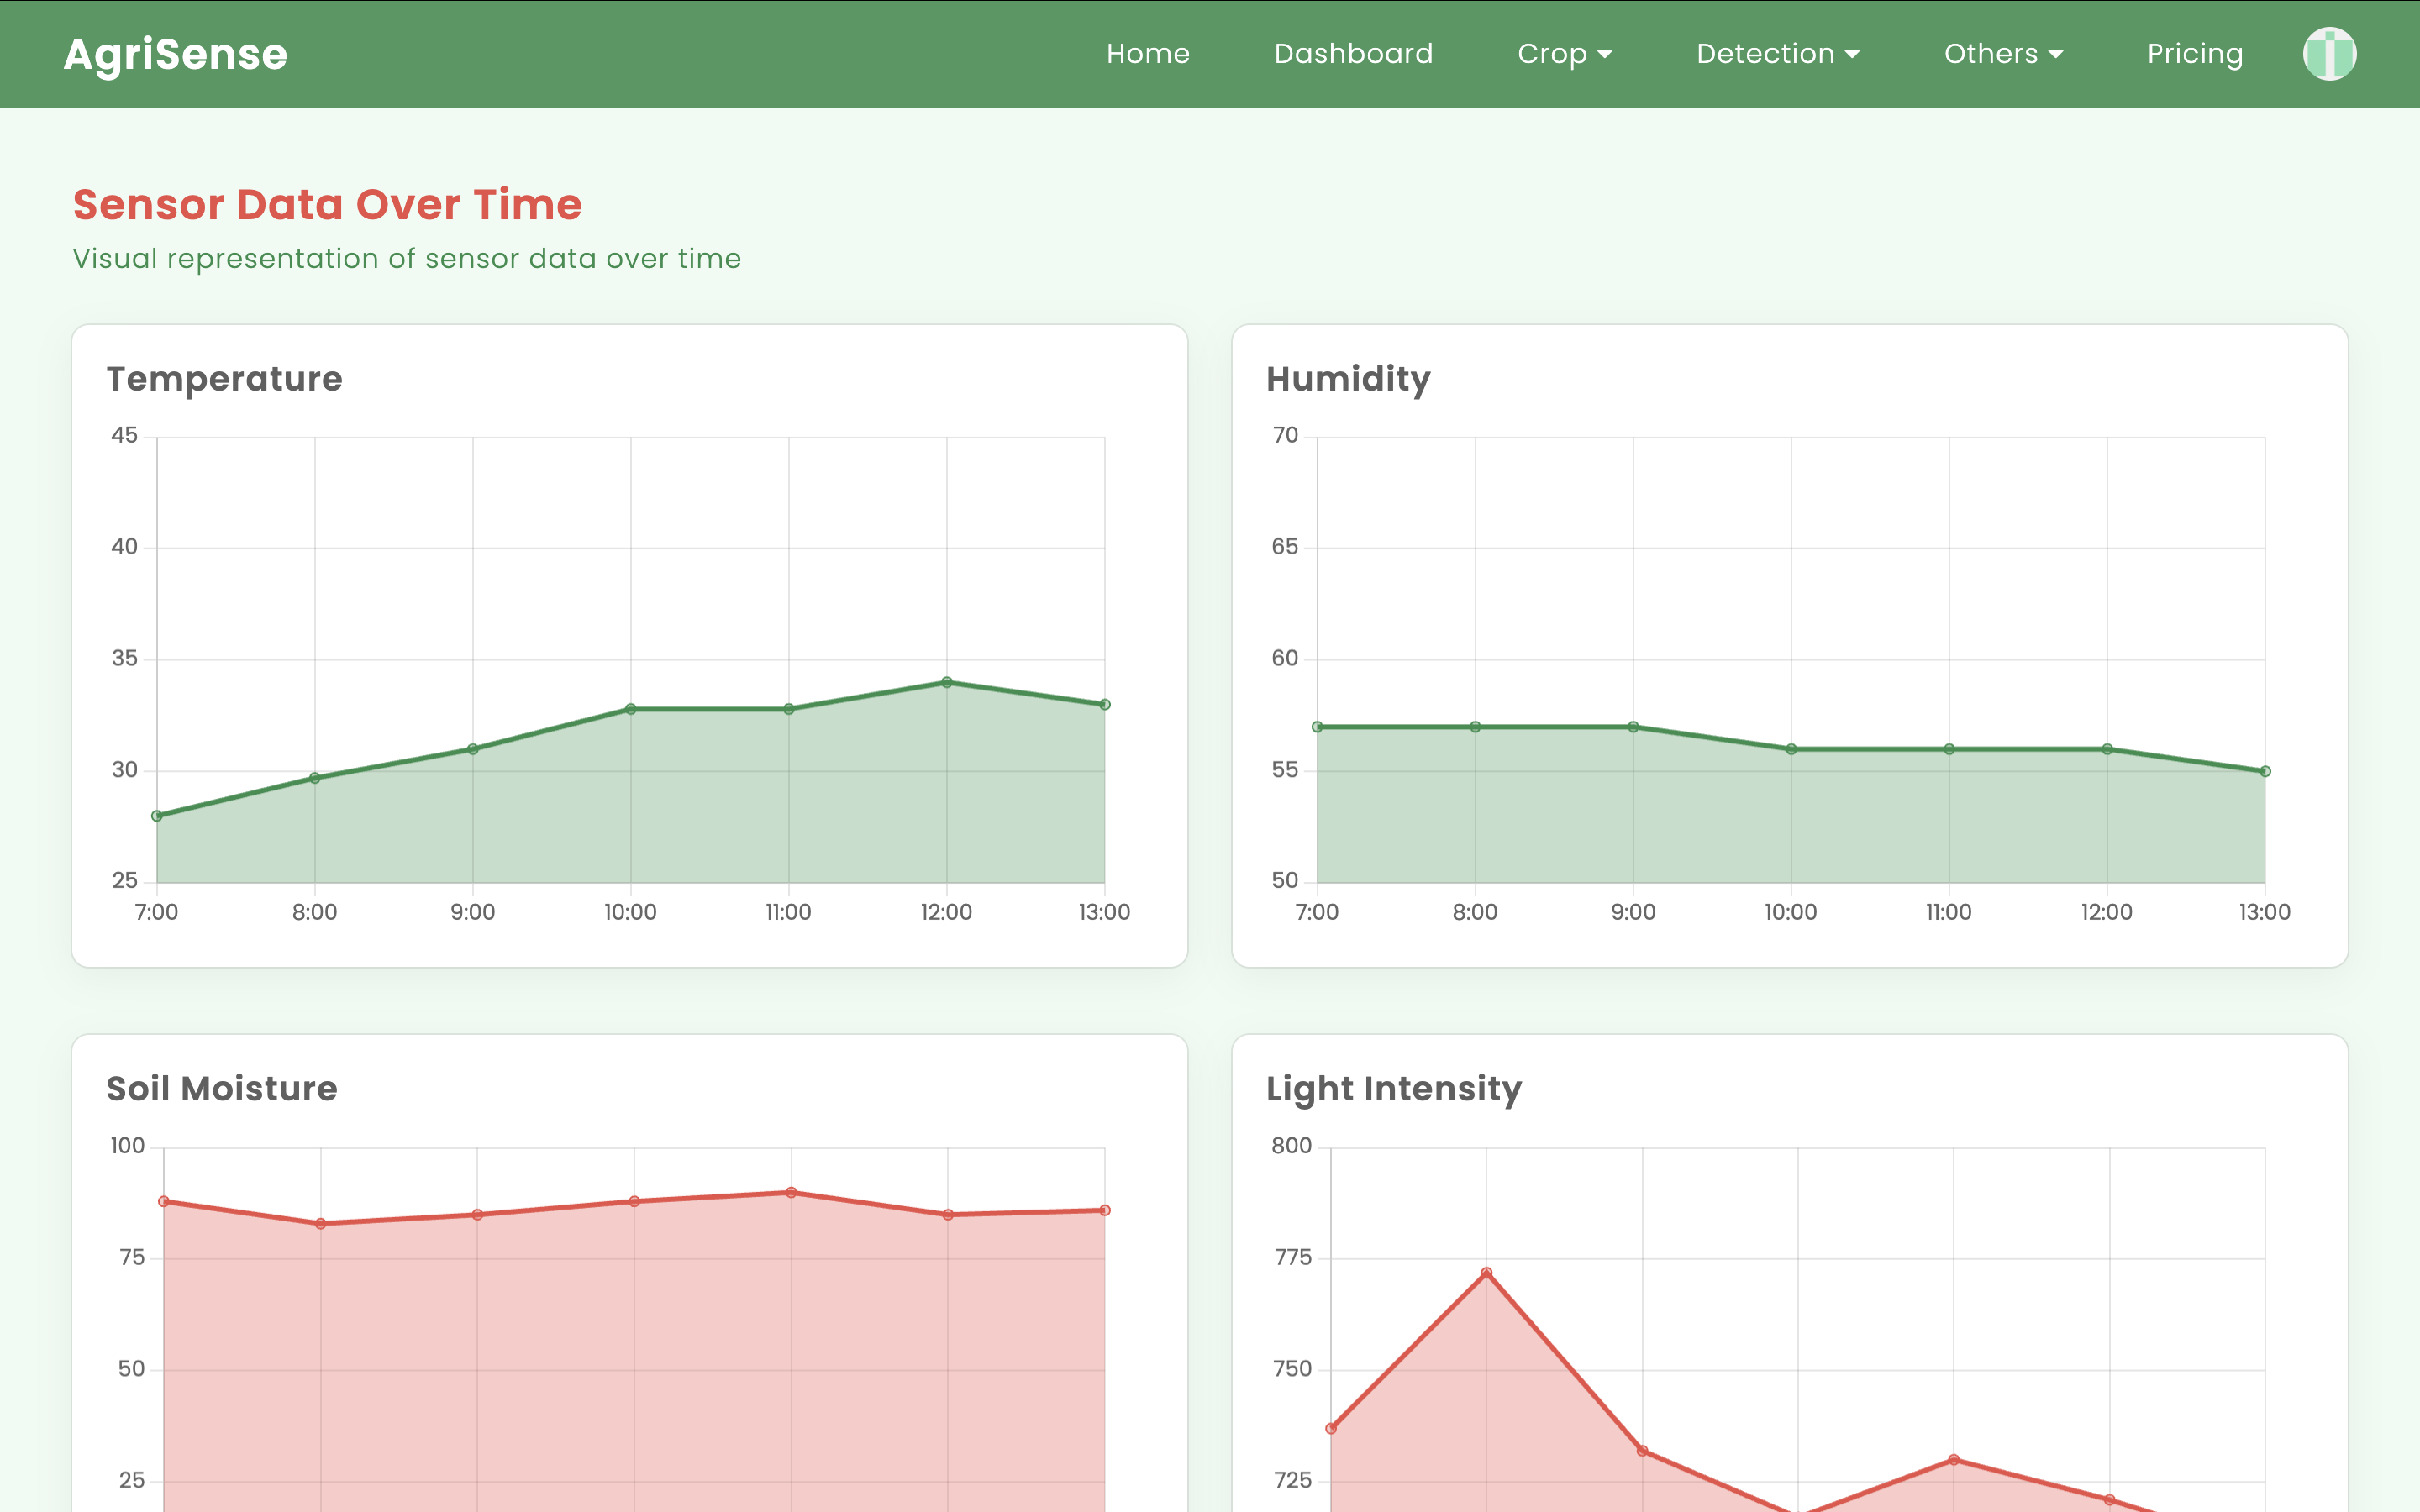Open the Pricing page
2420x1512 pixels.
point(2194,54)
